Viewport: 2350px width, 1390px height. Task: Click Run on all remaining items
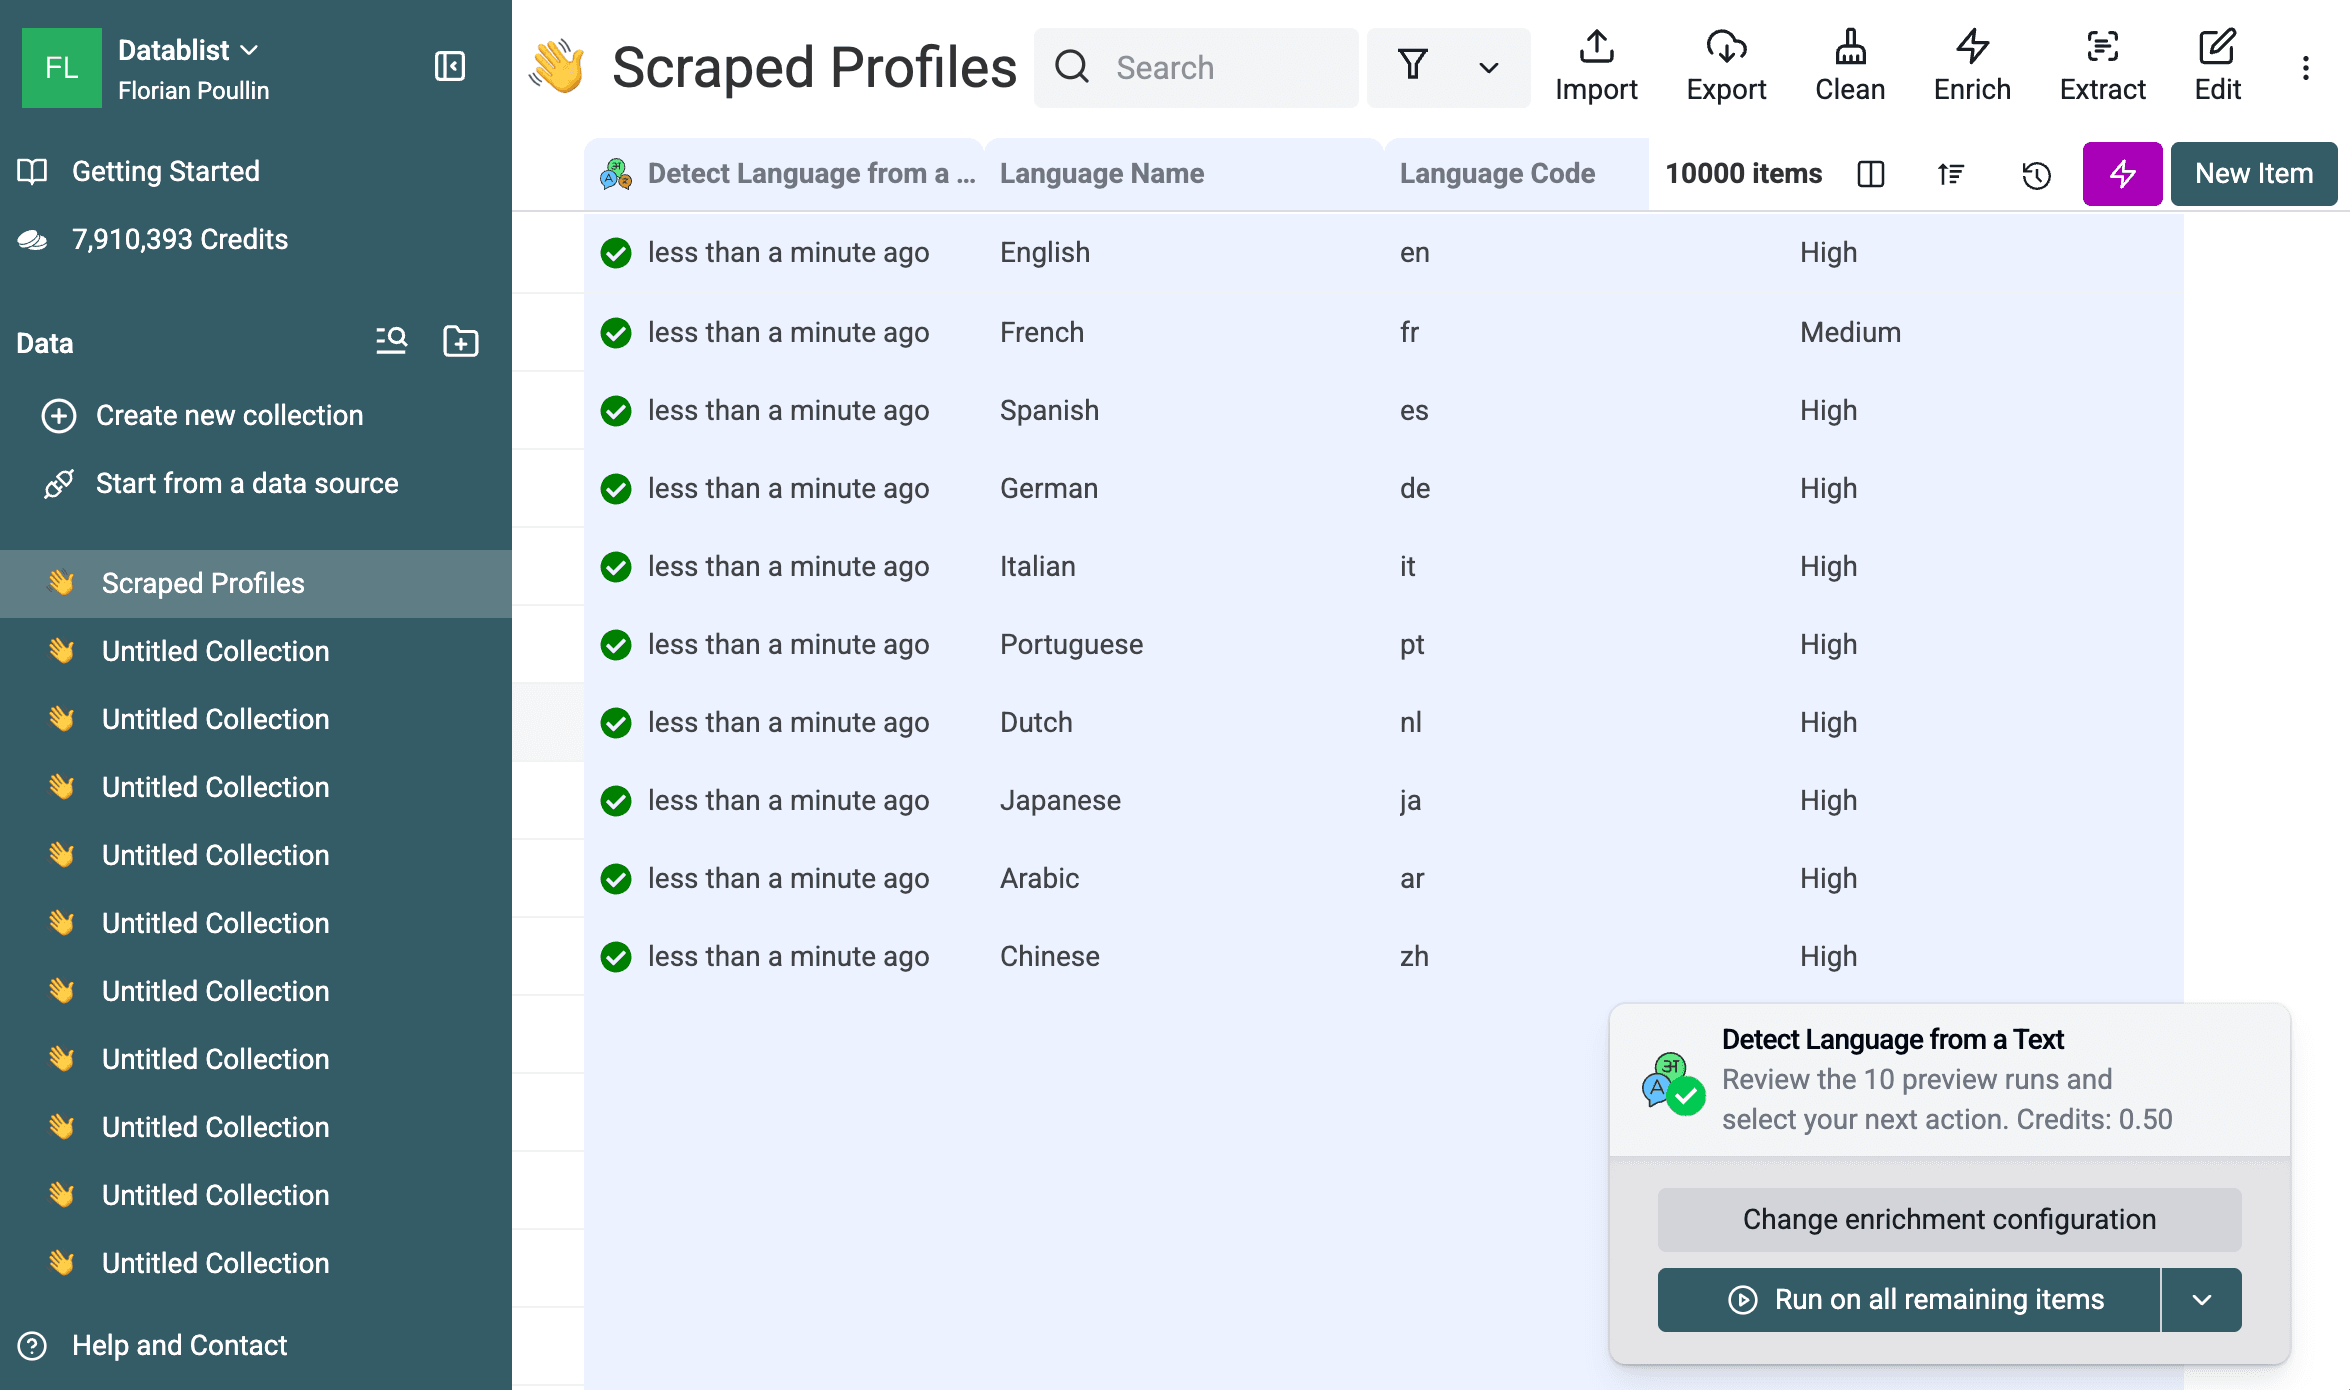coord(1909,1300)
